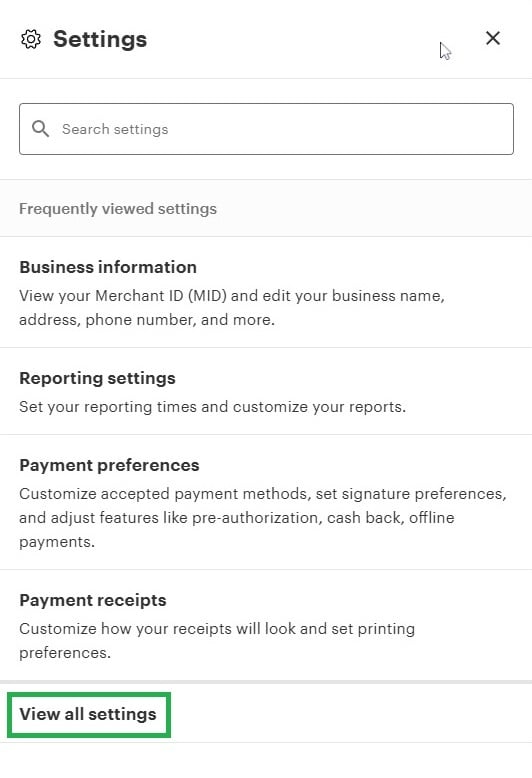Viewport: 532px width, 778px height.
Task: Click the Customize how your receipts look line
Action: [x=217, y=629]
